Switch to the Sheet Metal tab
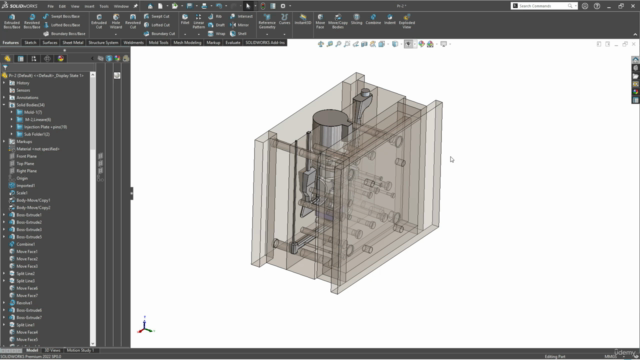640x360 pixels. [73, 42]
